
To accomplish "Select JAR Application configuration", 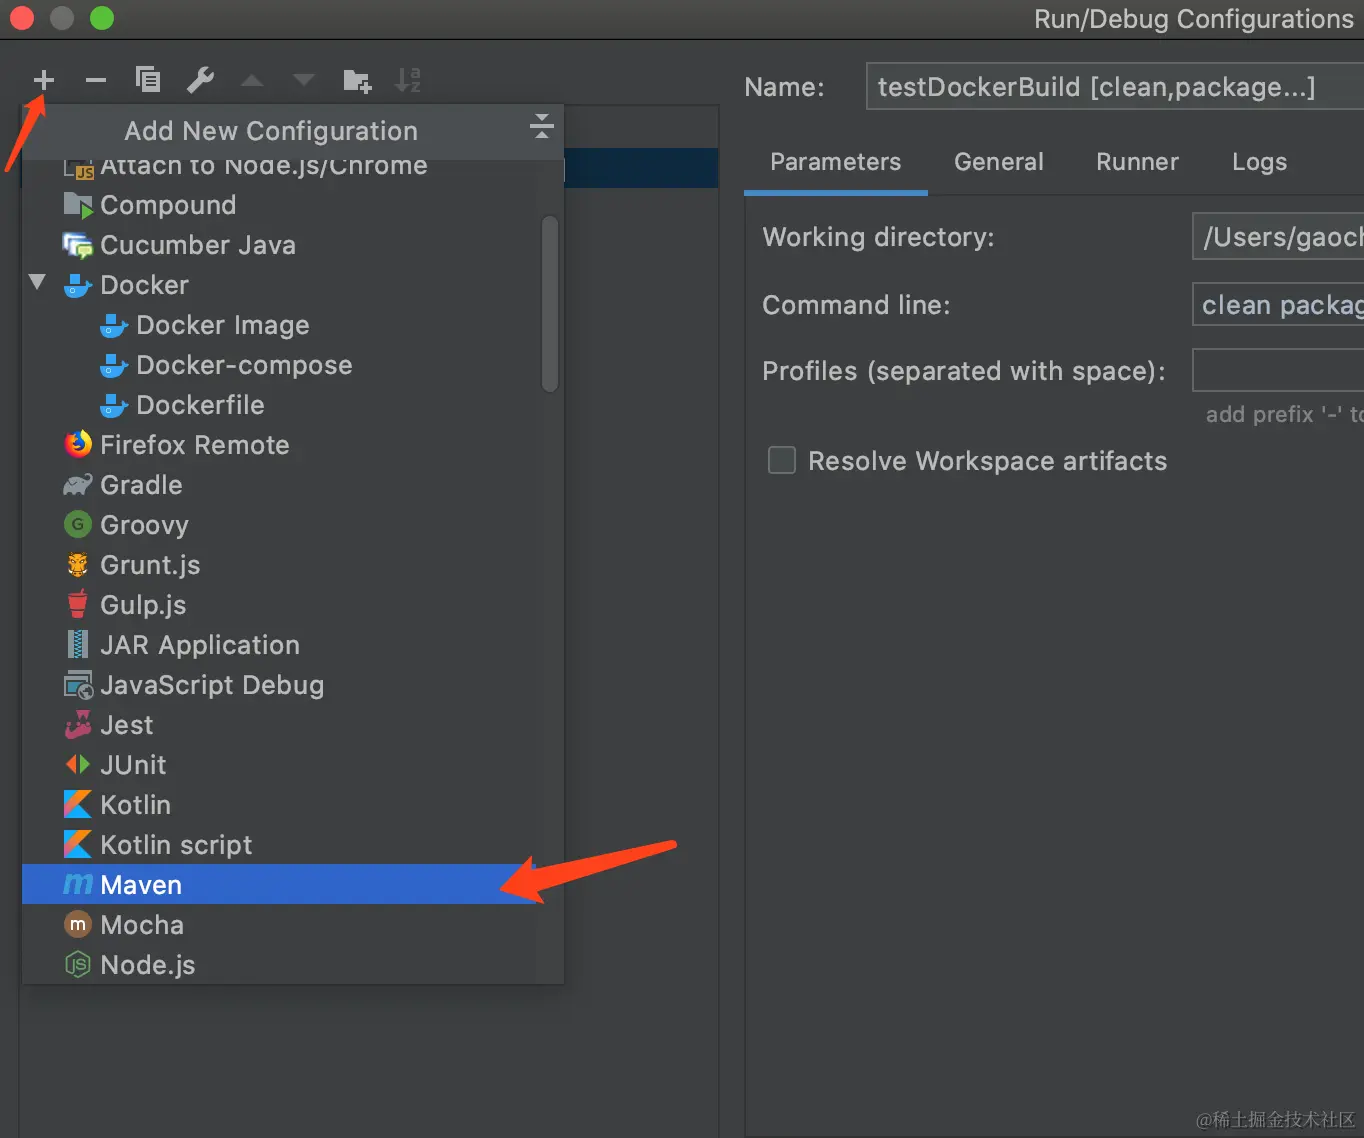I will pos(293,645).
